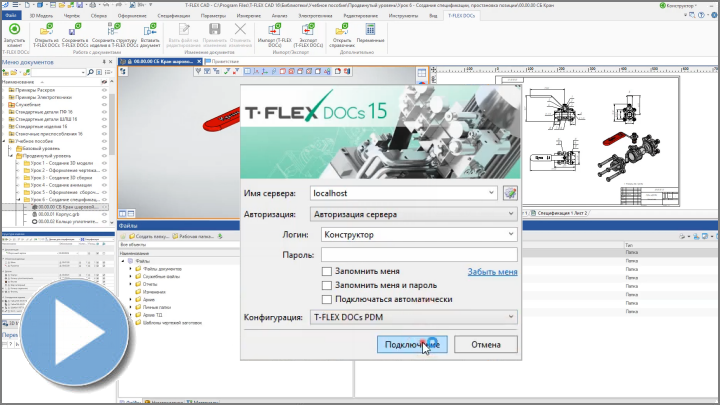The width and height of the screenshot is (720, 405).
Task: Click the Экспорт (T-FLEX DOCs) icon
Action: point(308,30)
